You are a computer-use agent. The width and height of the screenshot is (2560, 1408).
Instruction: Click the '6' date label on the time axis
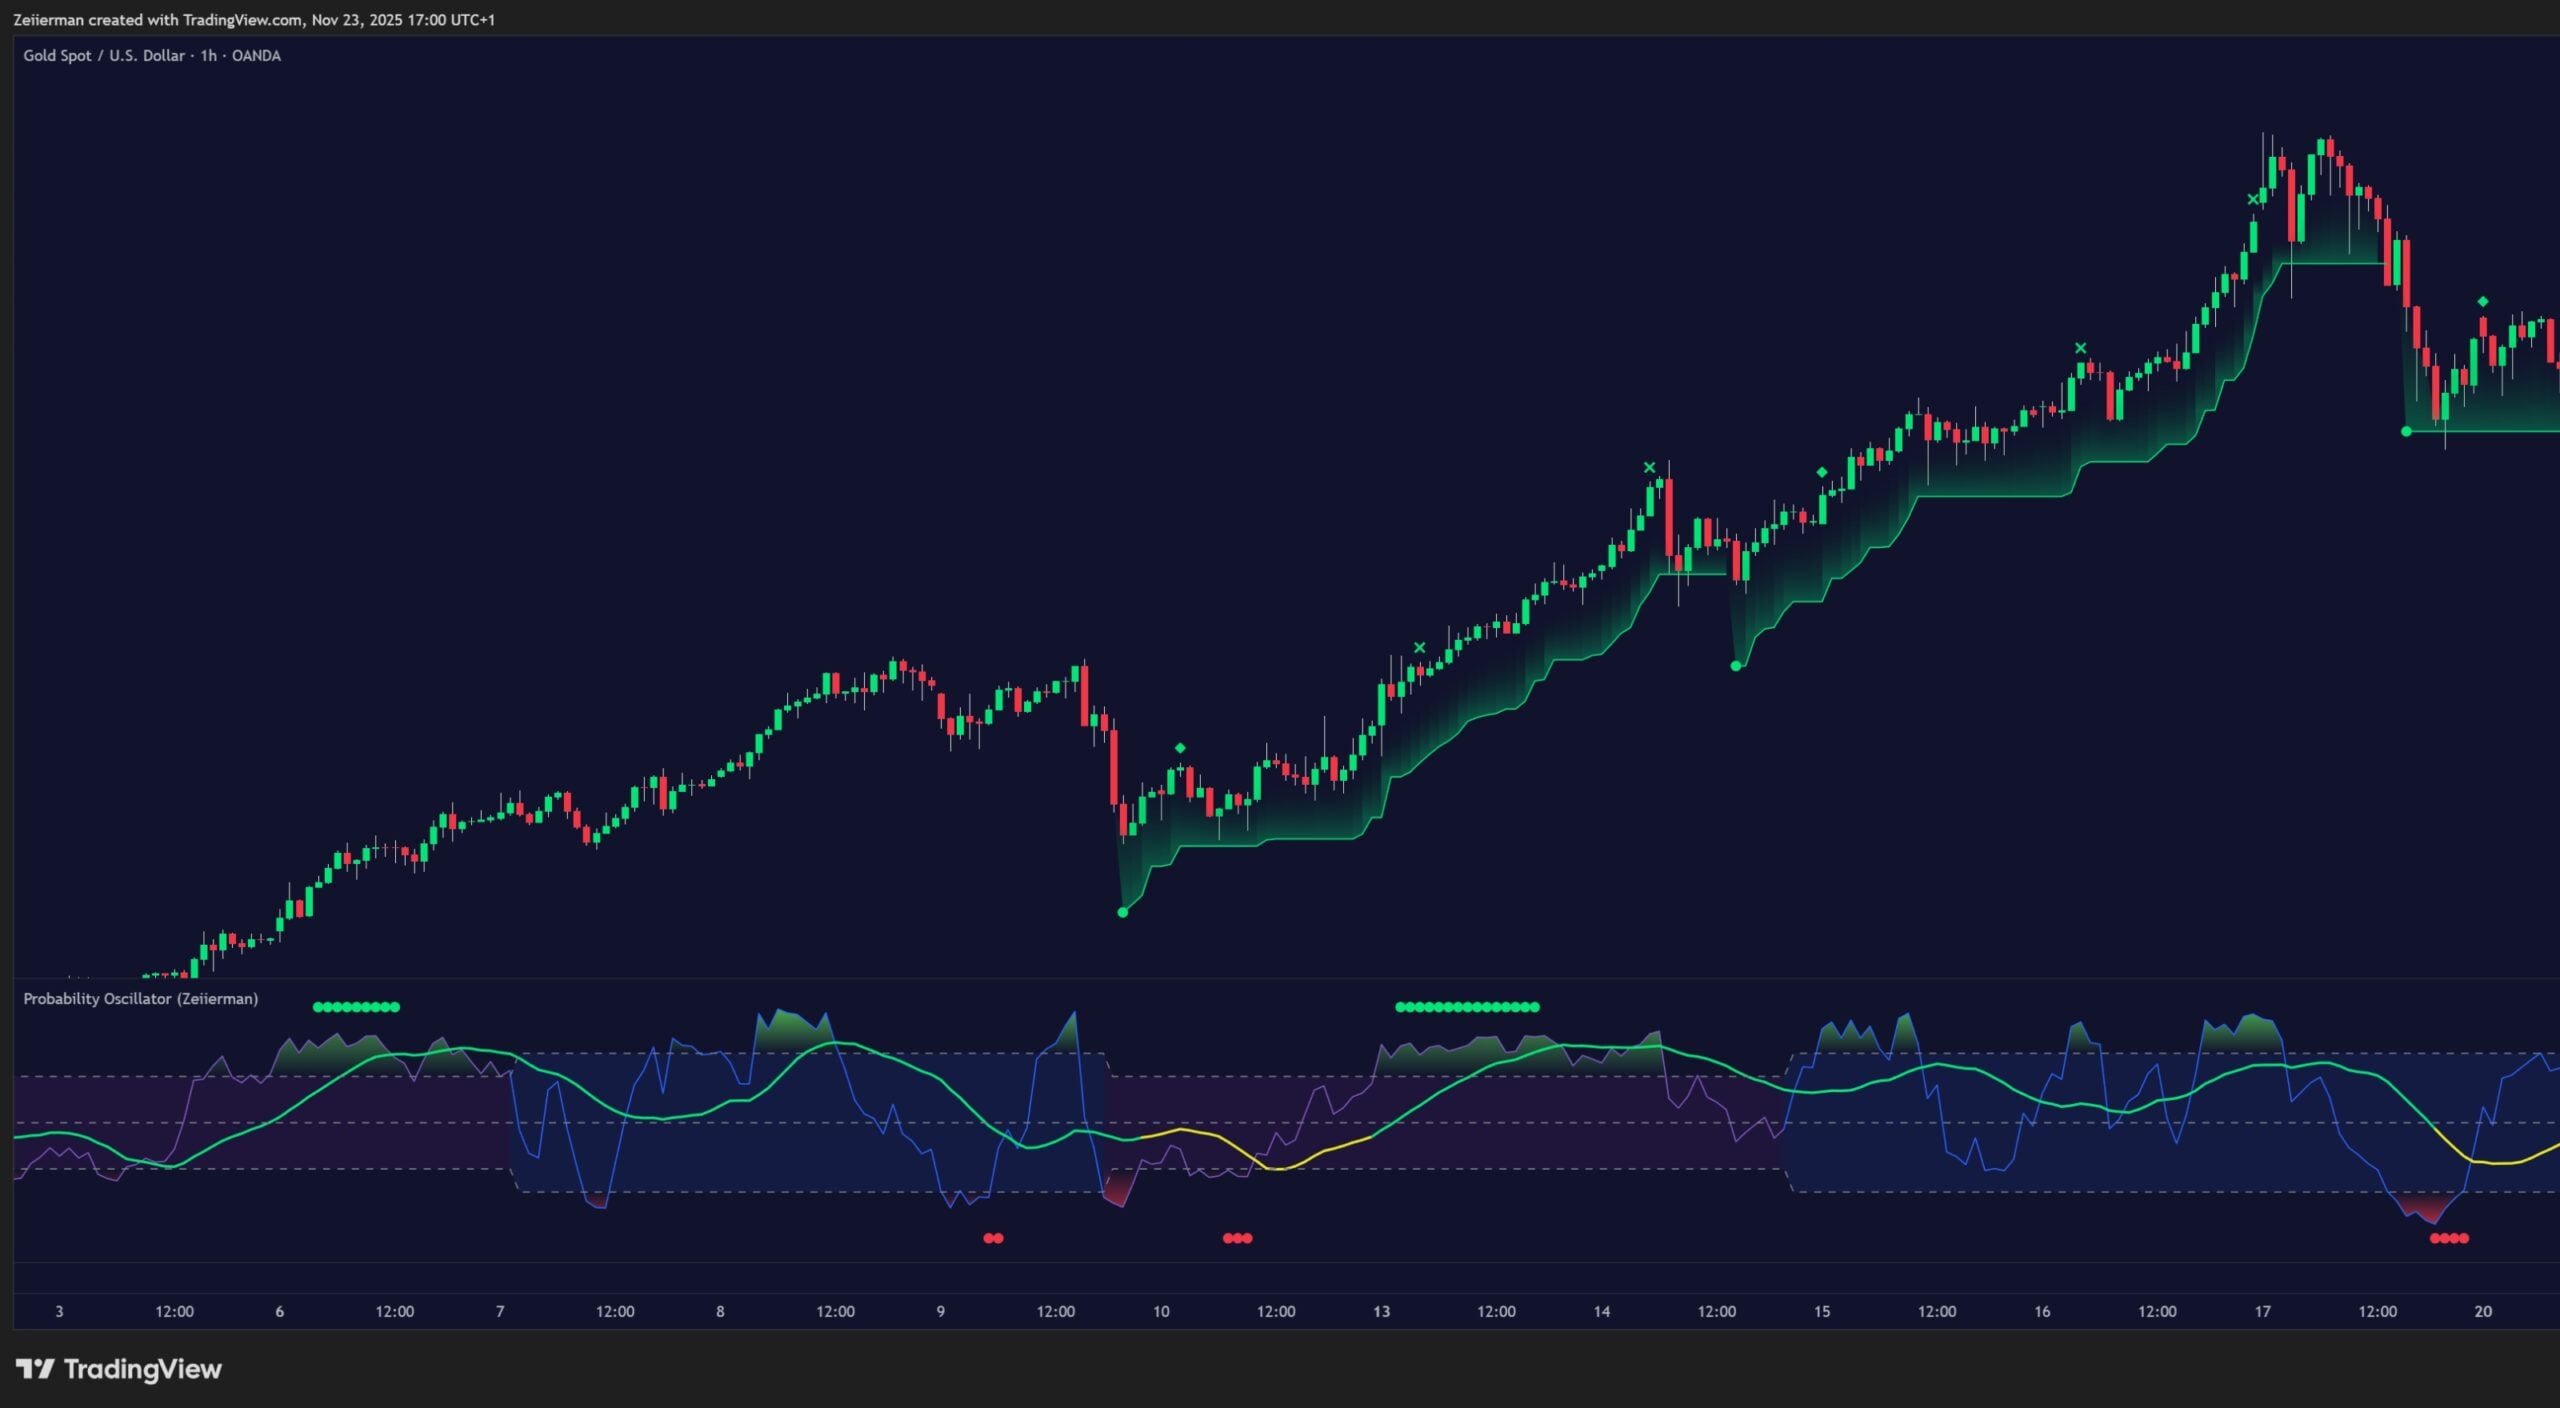click(280, 1311)
